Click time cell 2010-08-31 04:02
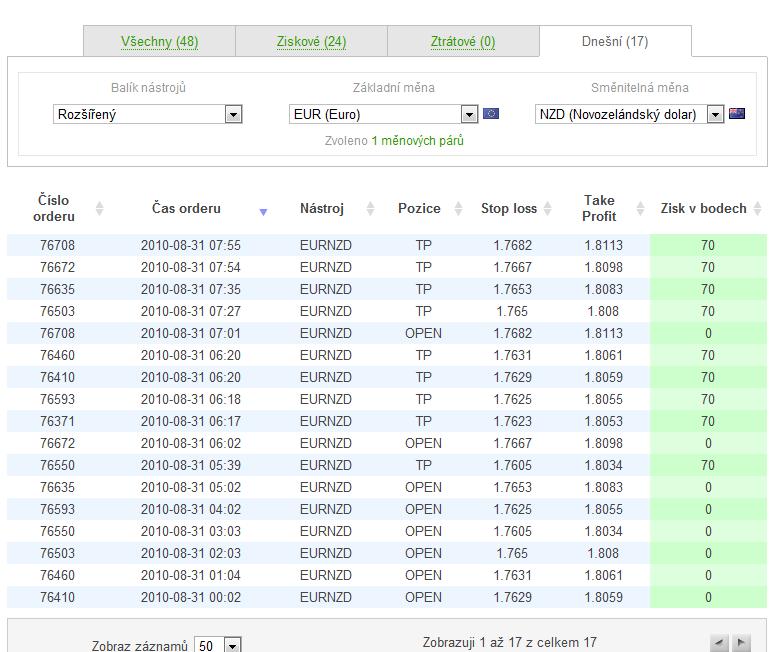Screen dimensions: 771x652 coord(191,509)
